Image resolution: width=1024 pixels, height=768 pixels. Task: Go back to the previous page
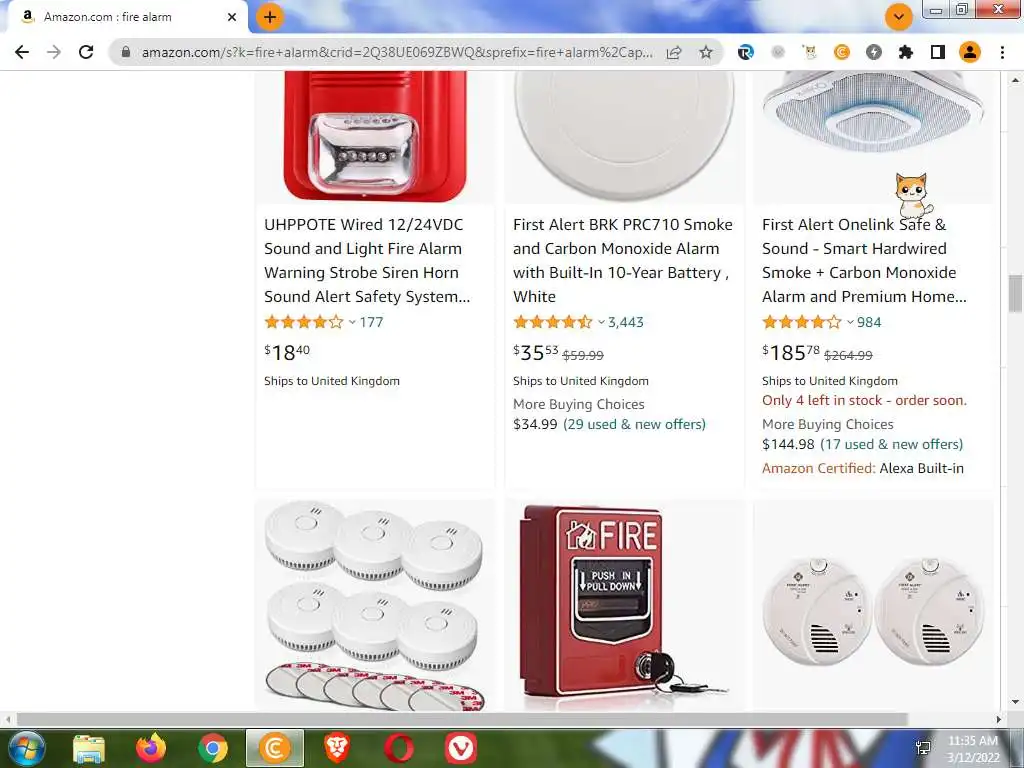22,52
